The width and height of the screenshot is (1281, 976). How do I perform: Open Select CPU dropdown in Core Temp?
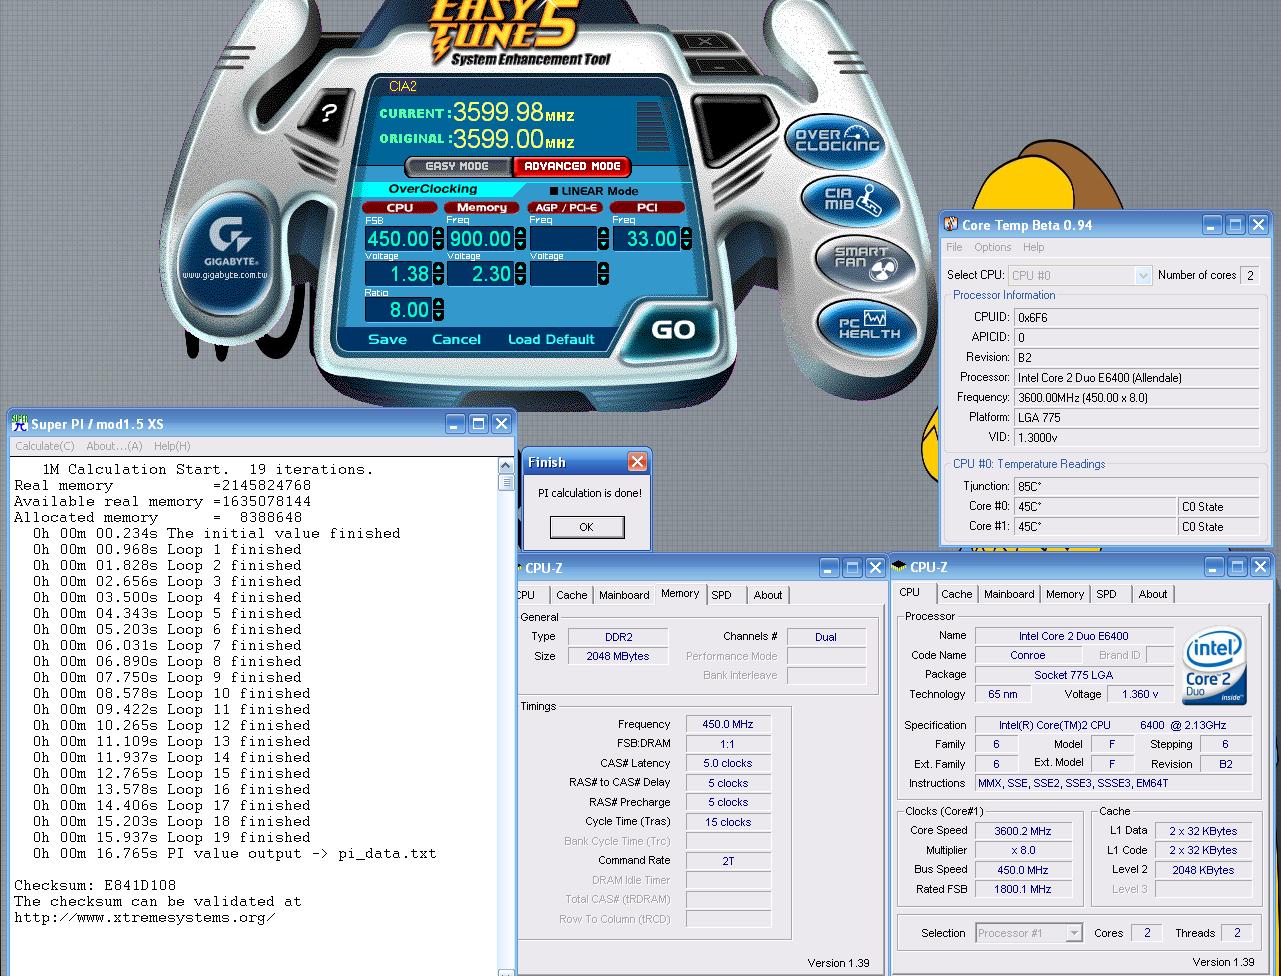(1143, 275)
